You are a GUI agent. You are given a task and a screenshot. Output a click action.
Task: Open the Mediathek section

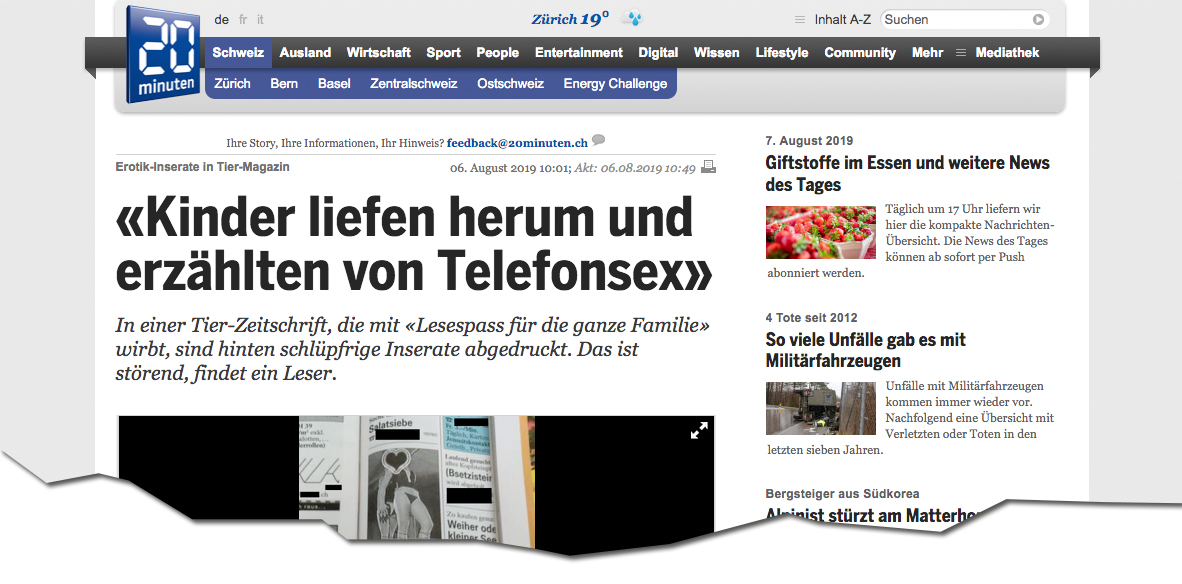1007,53
